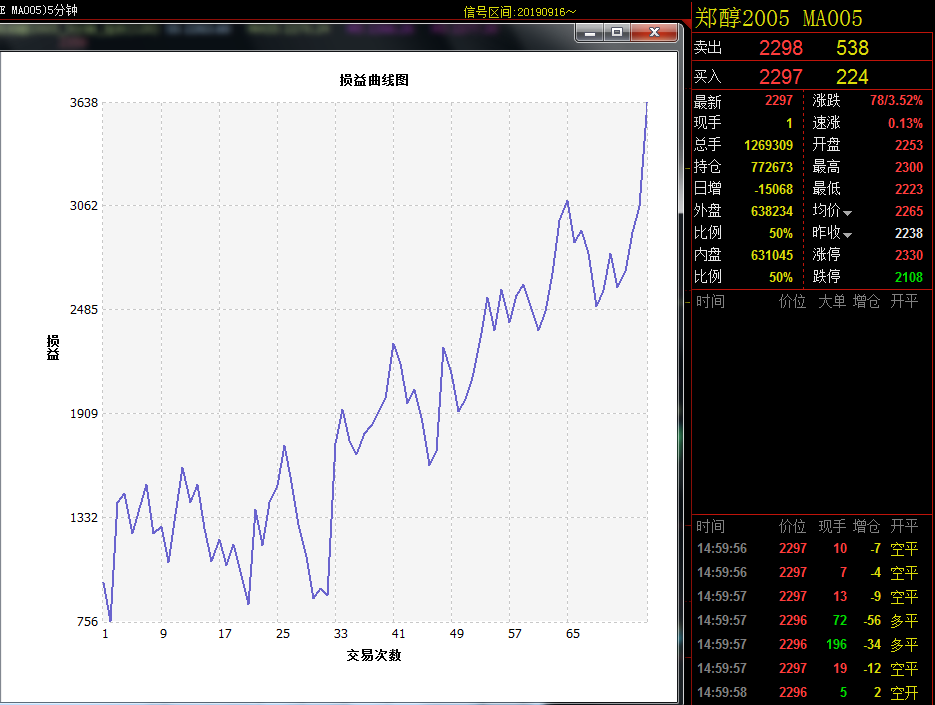The height and width of the screenshot is (705, 935).
Task: Click the 信号区间:20190916~ label
Action: (520, 12)
